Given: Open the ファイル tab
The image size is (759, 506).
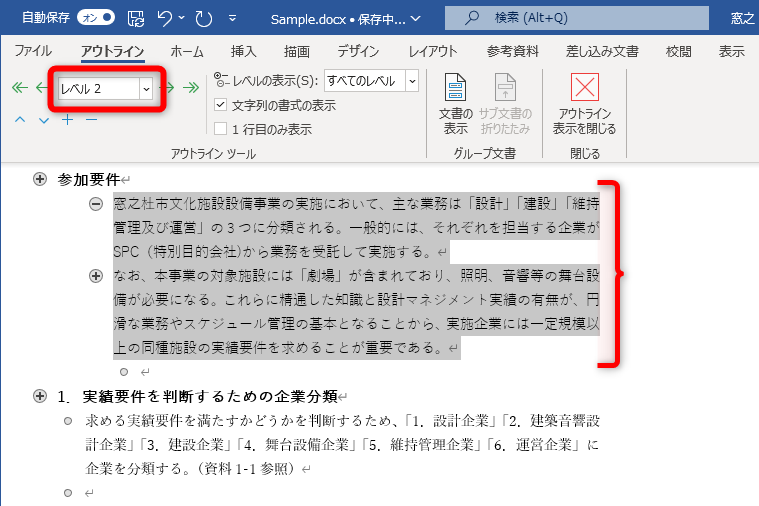Looking at the screenshot, I should (x=33, y=51).
